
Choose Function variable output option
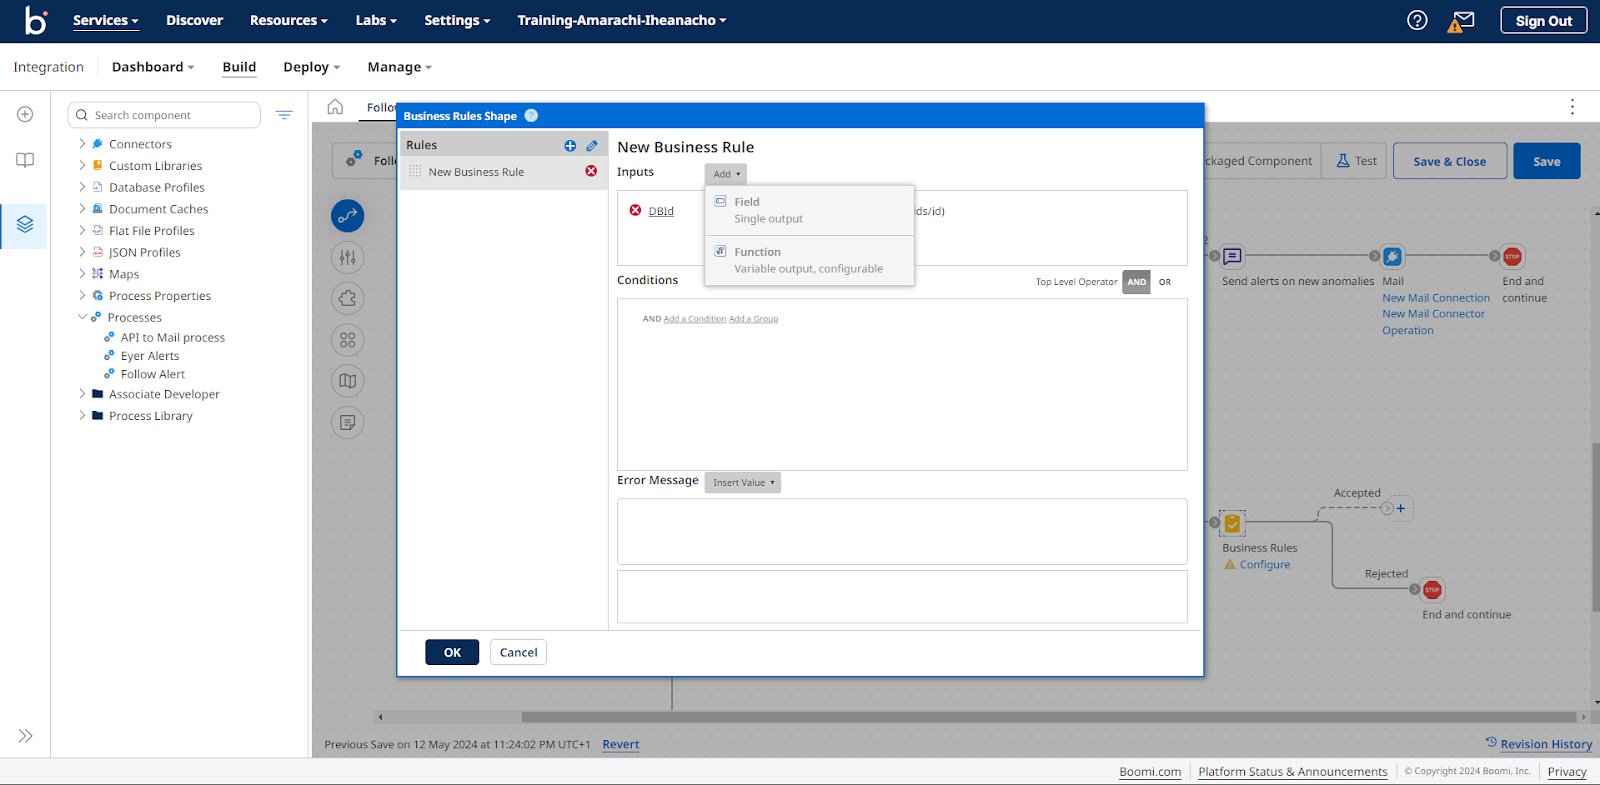[x=809, y=260]
